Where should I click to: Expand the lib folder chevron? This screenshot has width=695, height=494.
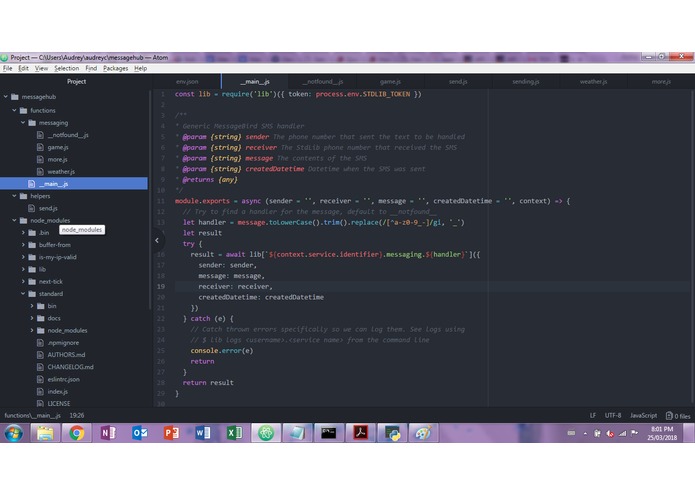click(23, 269)
